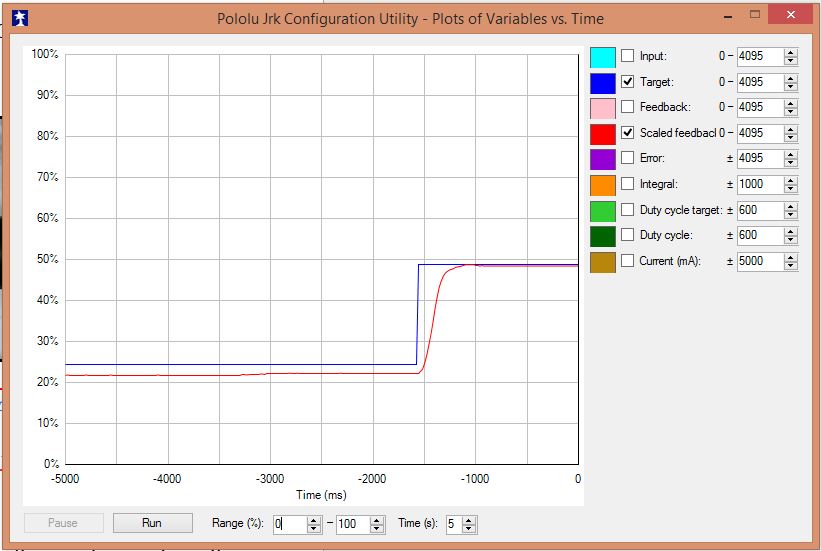
Task: Click the 'Time (ms)' axis title
Action: [x=321, y=495]
